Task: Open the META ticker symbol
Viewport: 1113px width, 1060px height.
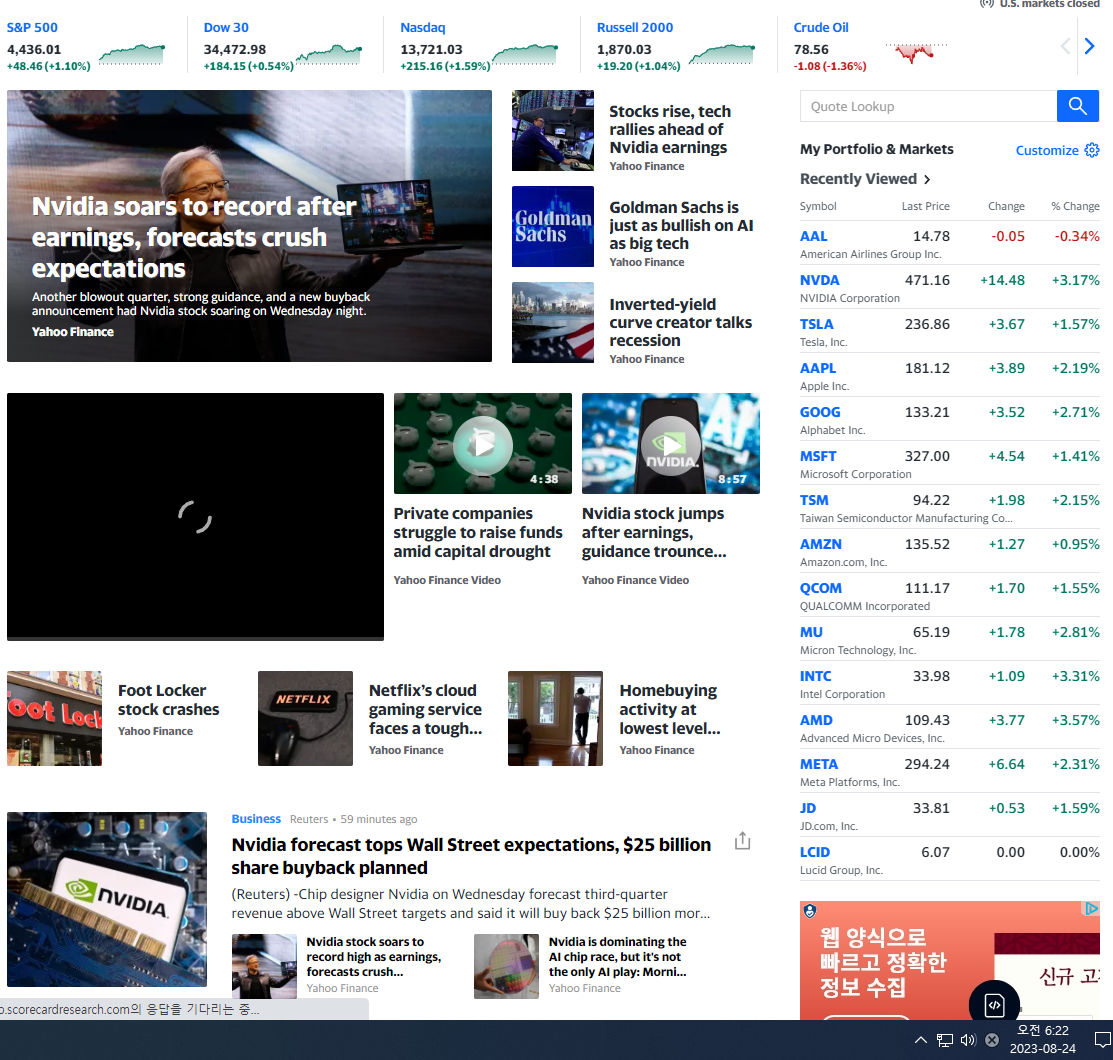Action: (819, 765)
